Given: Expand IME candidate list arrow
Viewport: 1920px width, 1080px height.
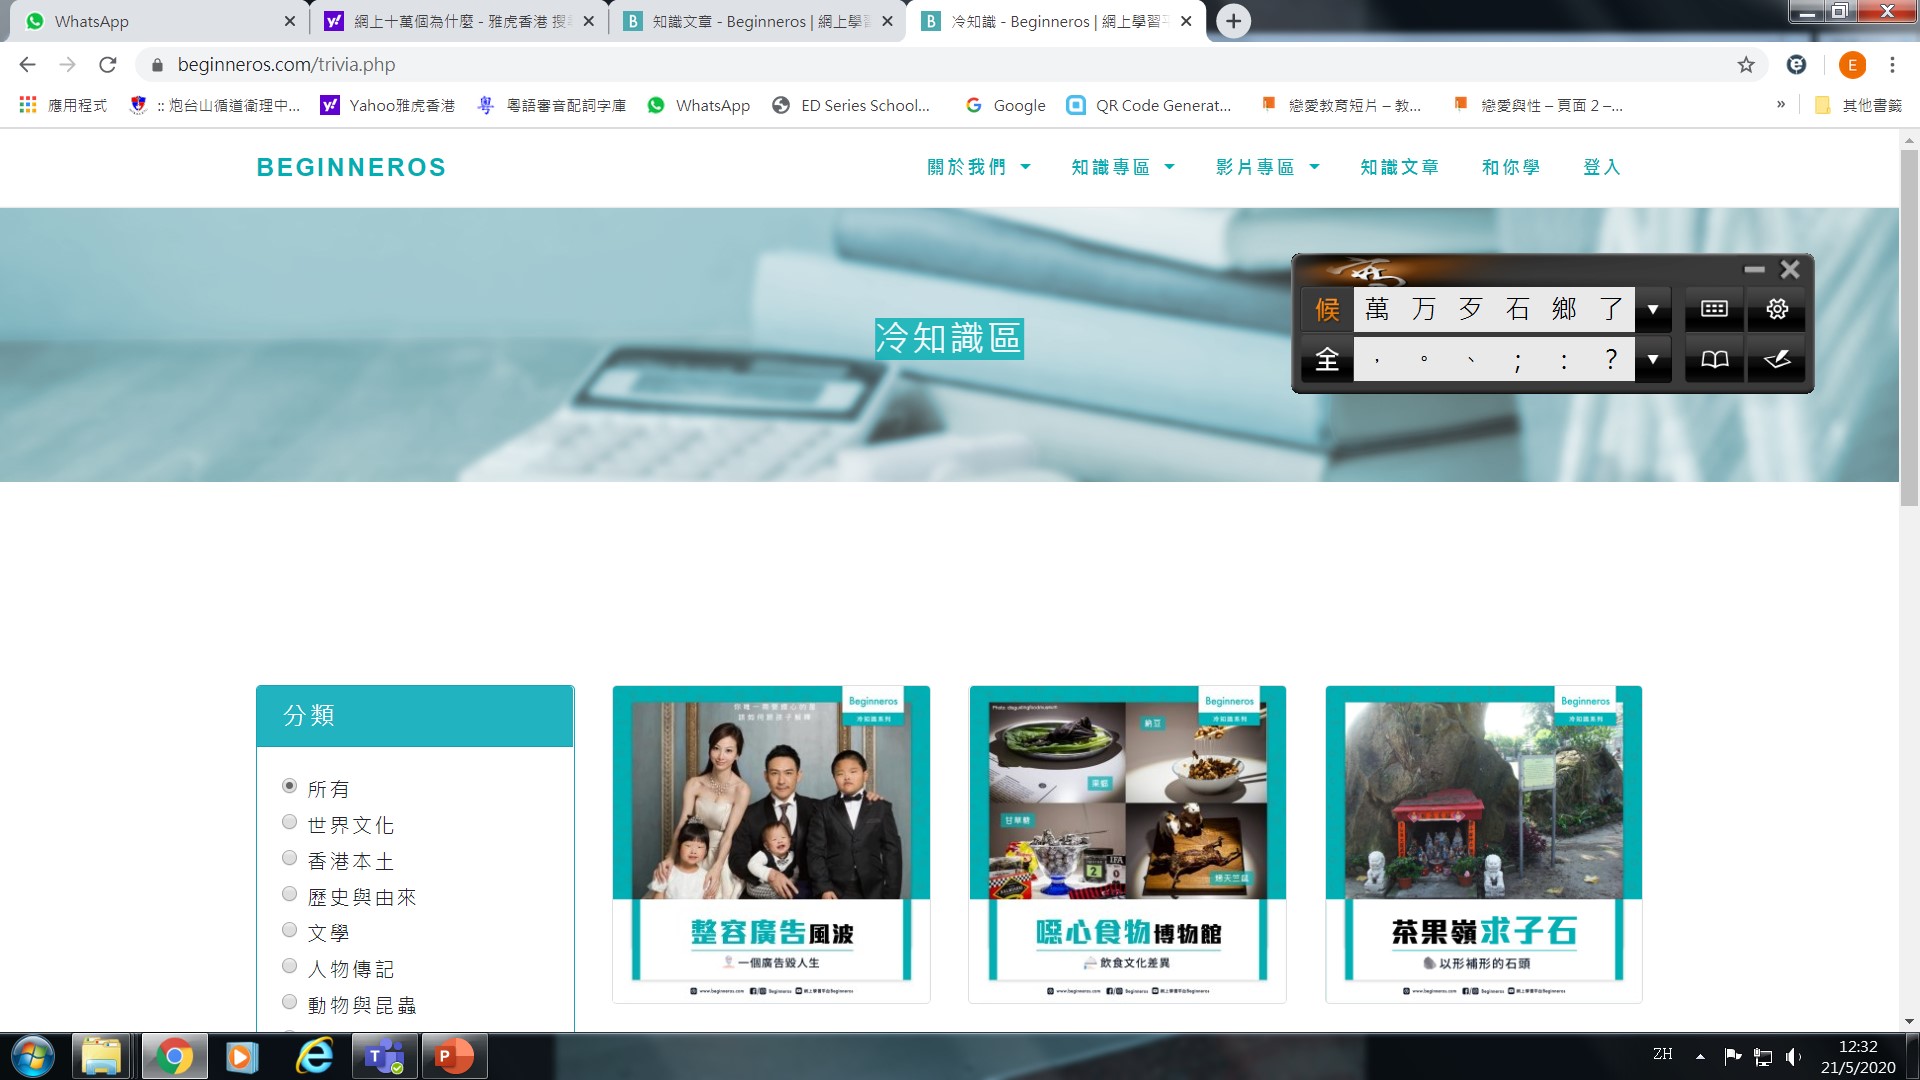Looking at the screenshot, I should pos(1653,309).
